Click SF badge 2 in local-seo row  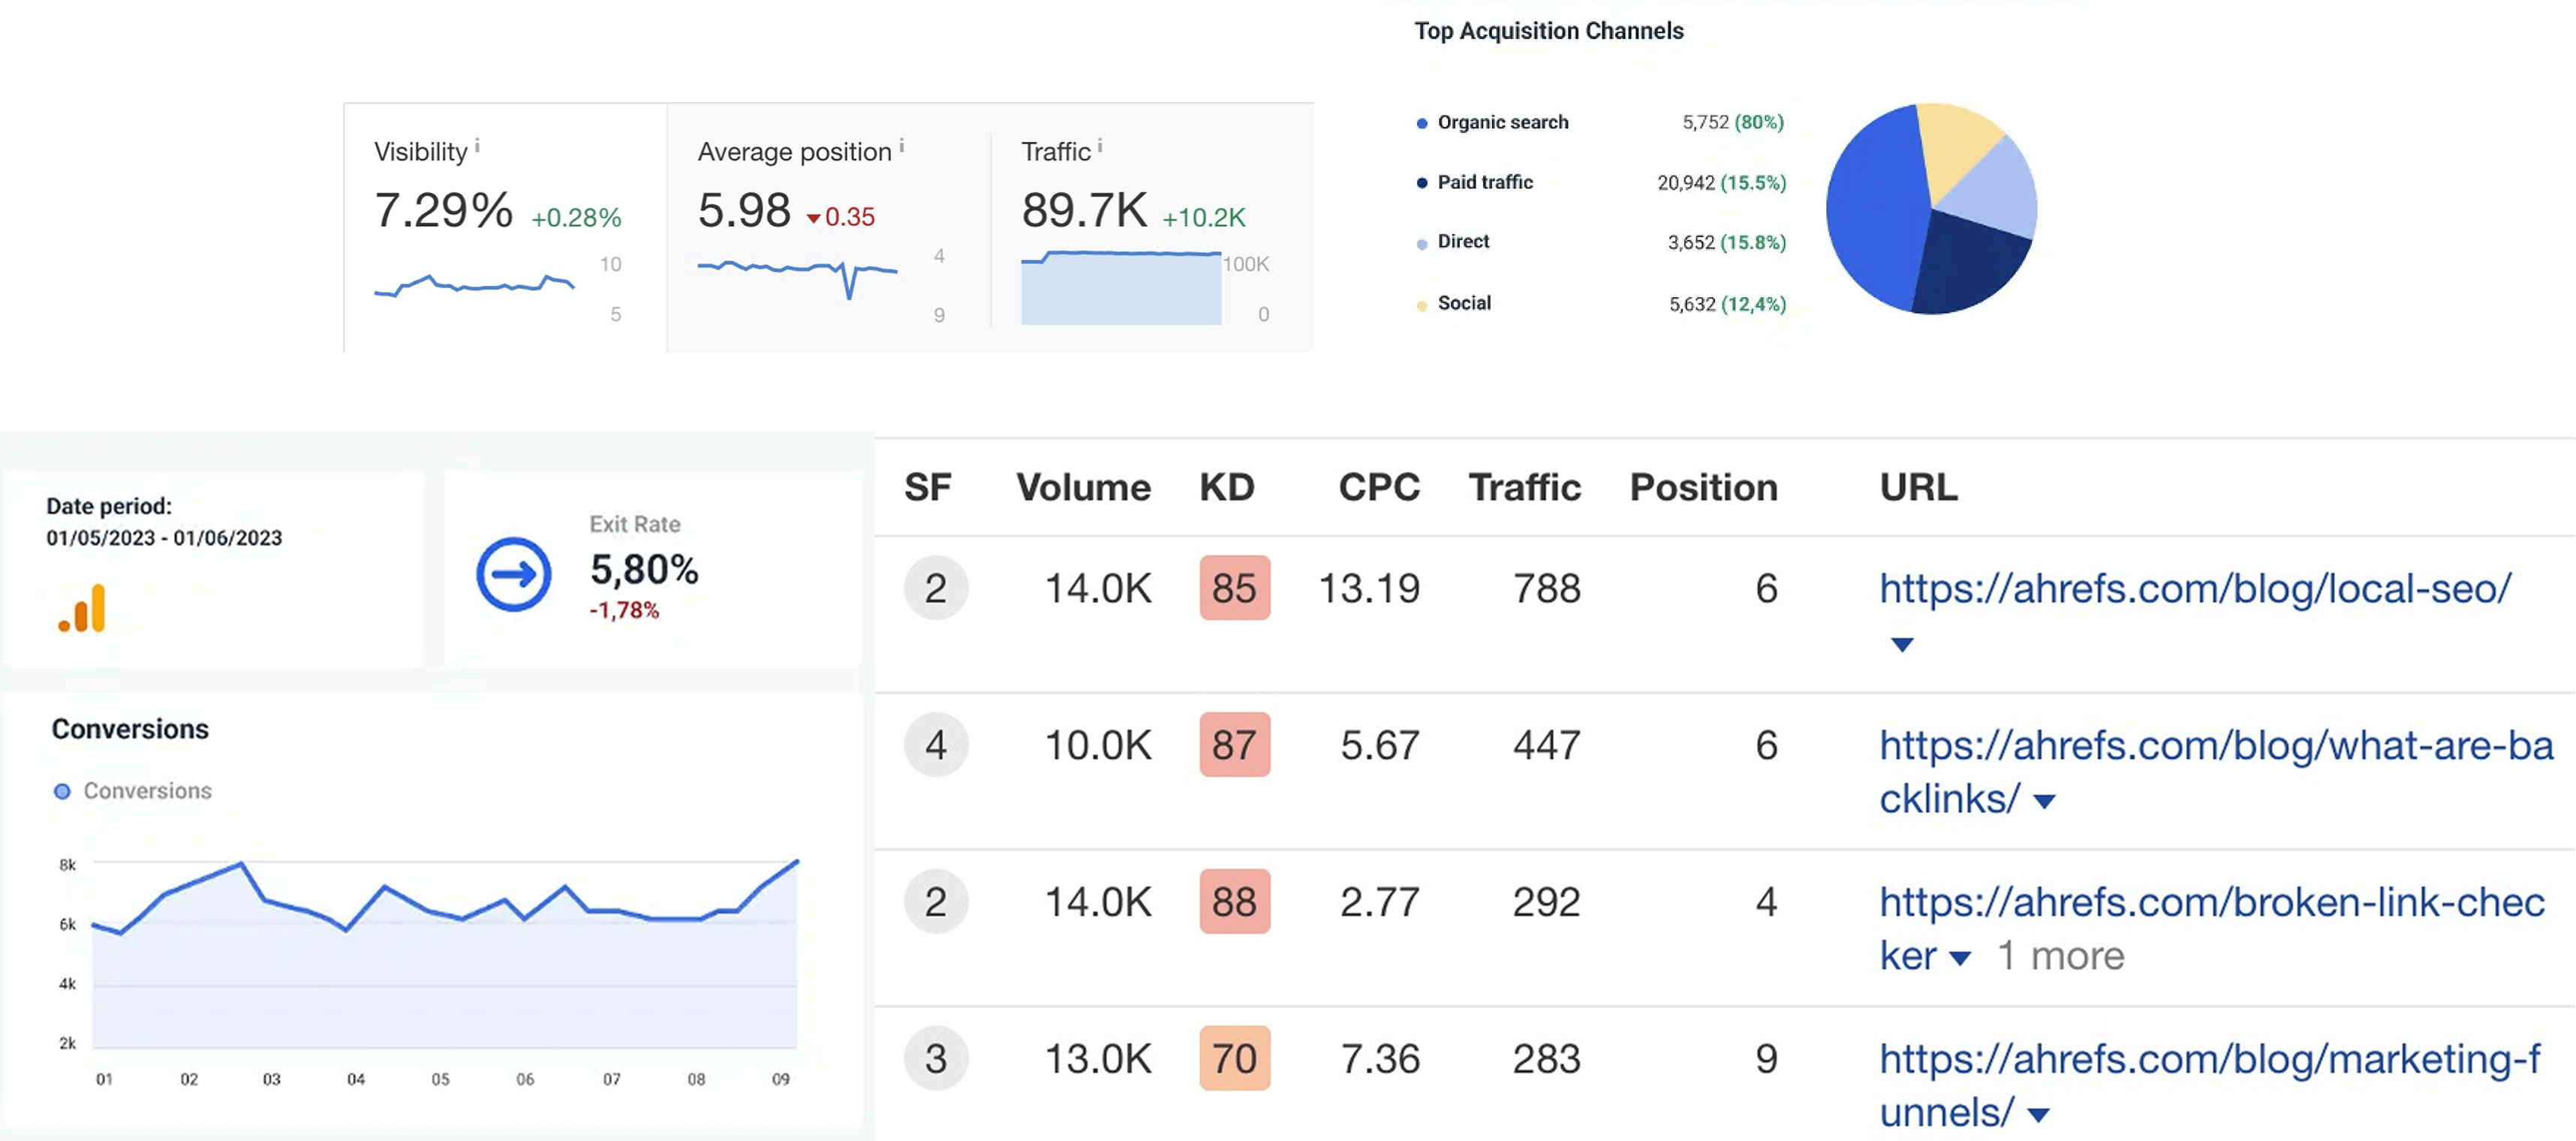point(935,588)
